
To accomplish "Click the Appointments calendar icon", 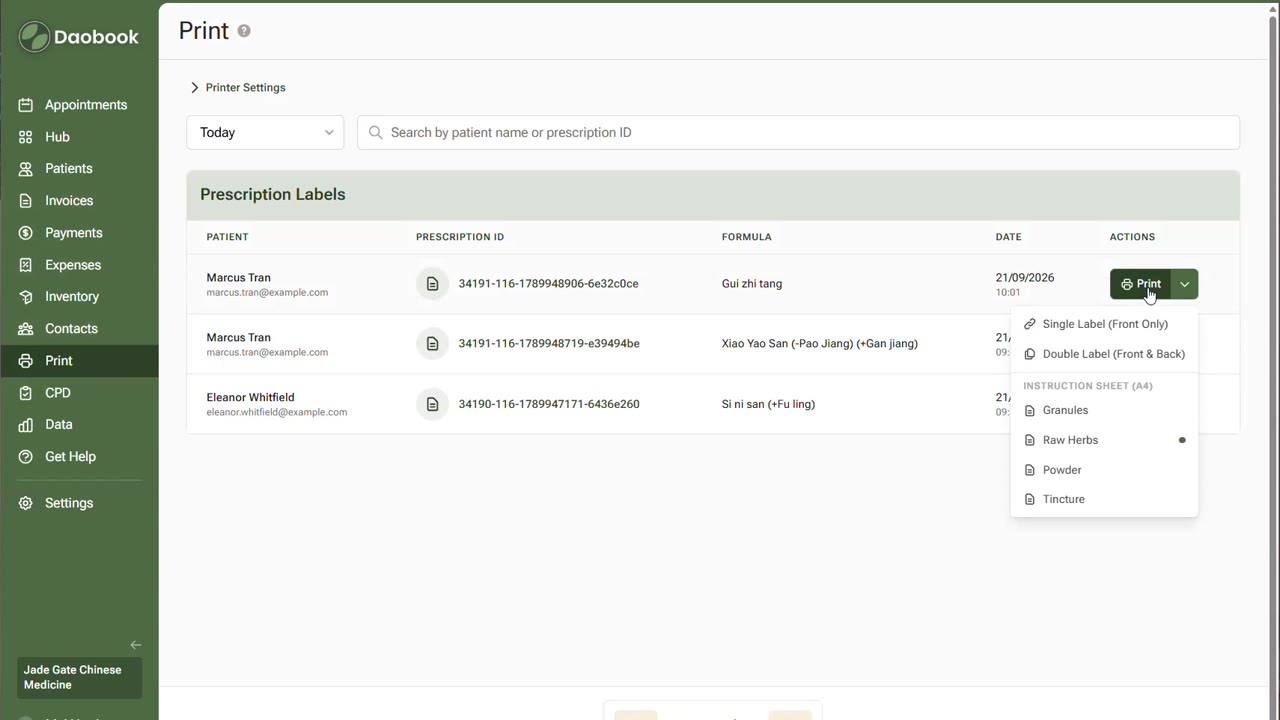I will (26, 105).
